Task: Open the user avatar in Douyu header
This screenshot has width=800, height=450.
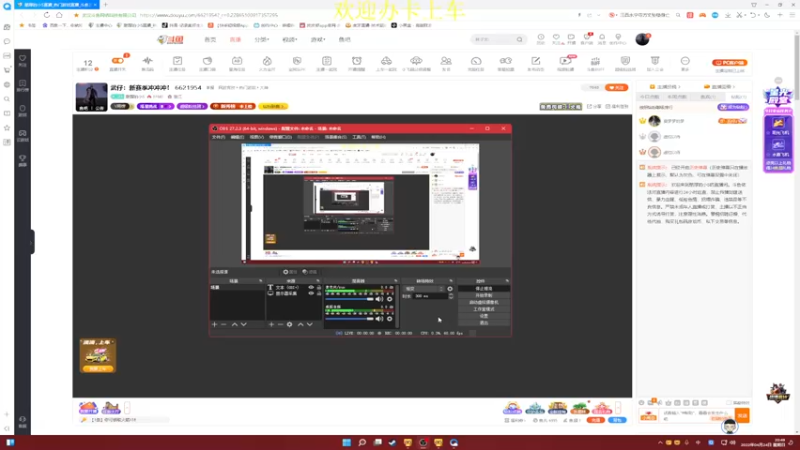Action: pyautogui.click(x=642, y=39)
